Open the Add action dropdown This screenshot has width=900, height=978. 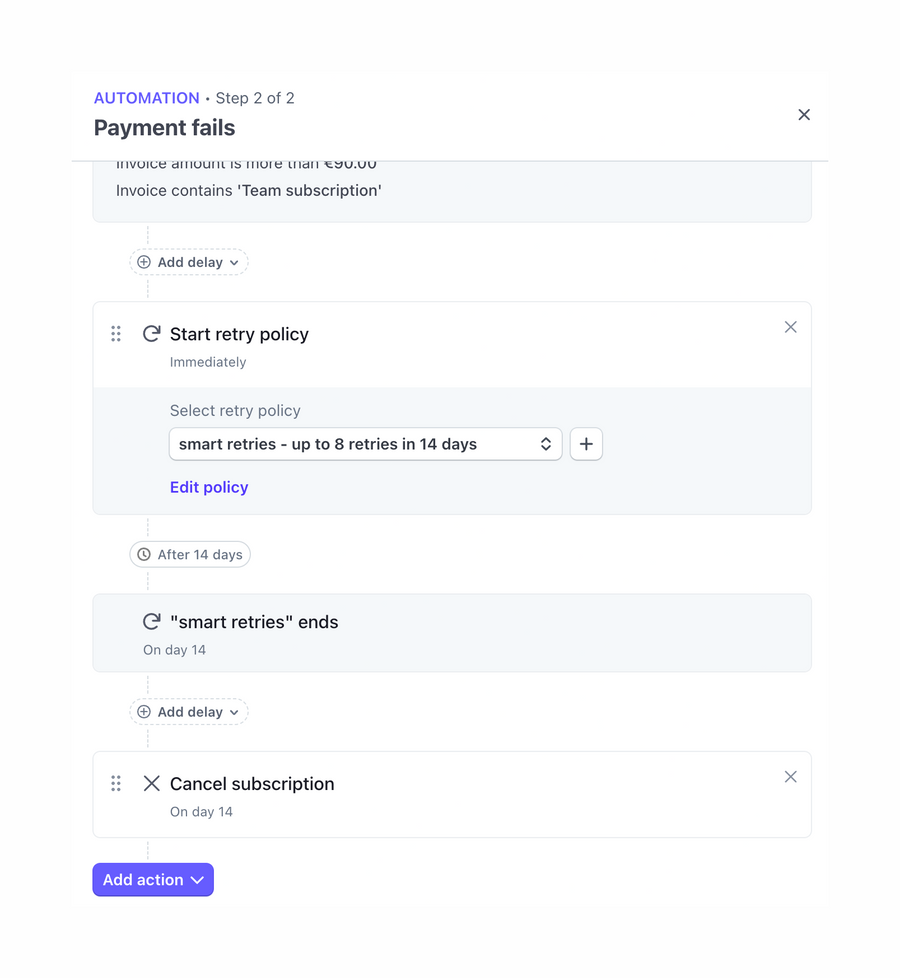[153, 879]
